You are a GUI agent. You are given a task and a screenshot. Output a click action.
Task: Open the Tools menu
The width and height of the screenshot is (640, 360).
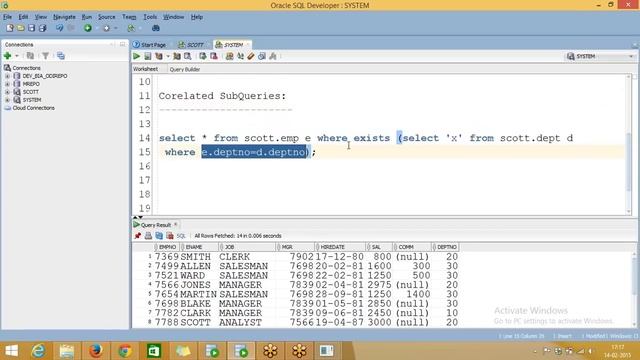(x=150, y=17)
